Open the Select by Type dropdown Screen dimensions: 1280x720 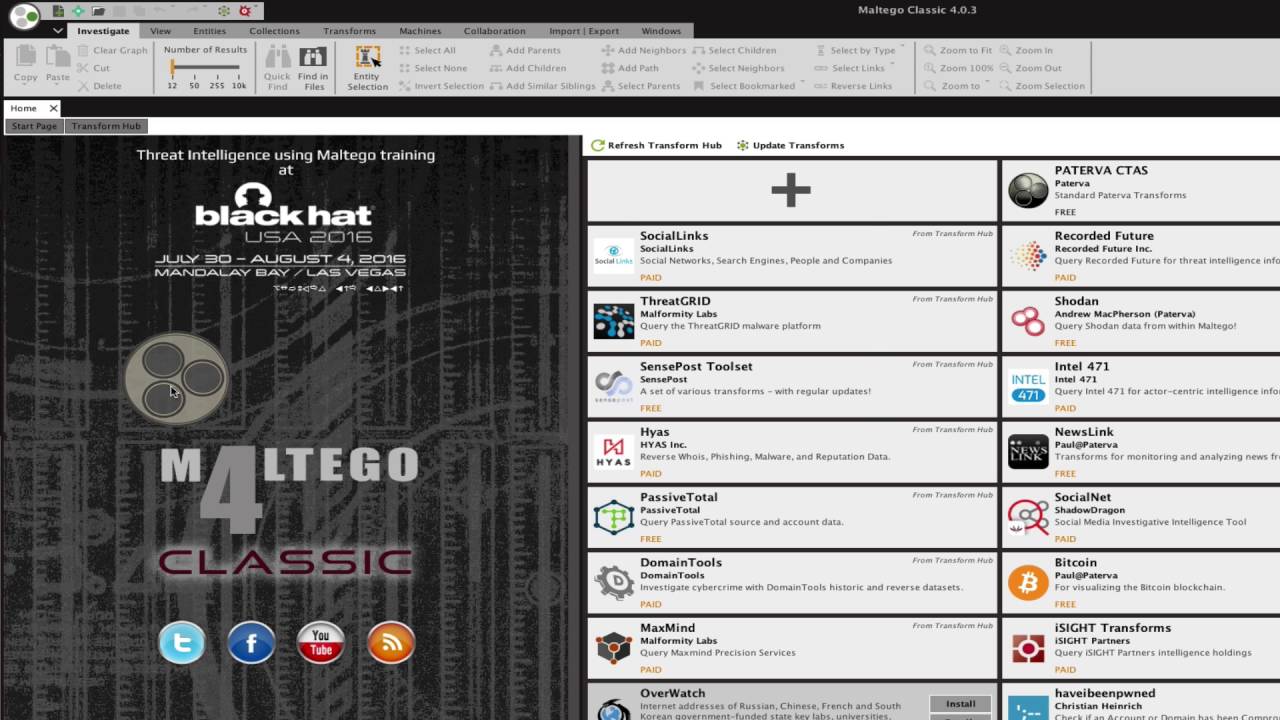[x=860, y=50]
